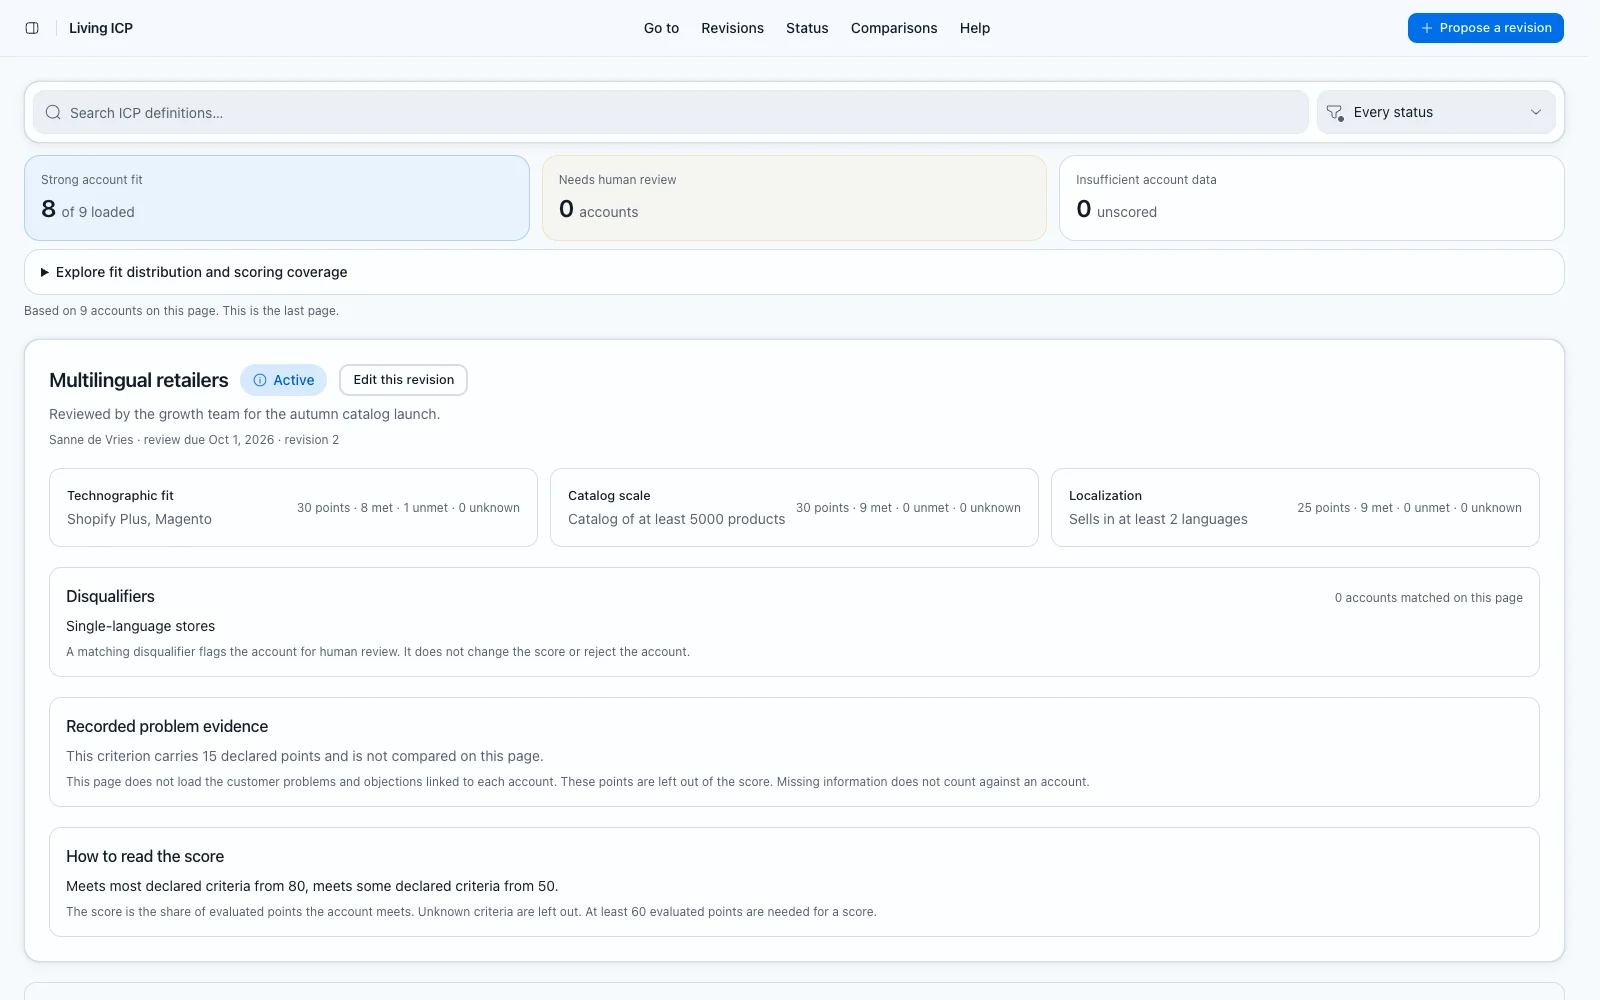Click the info icon in Active badge

pyautogui.click(x=260, y=380)
